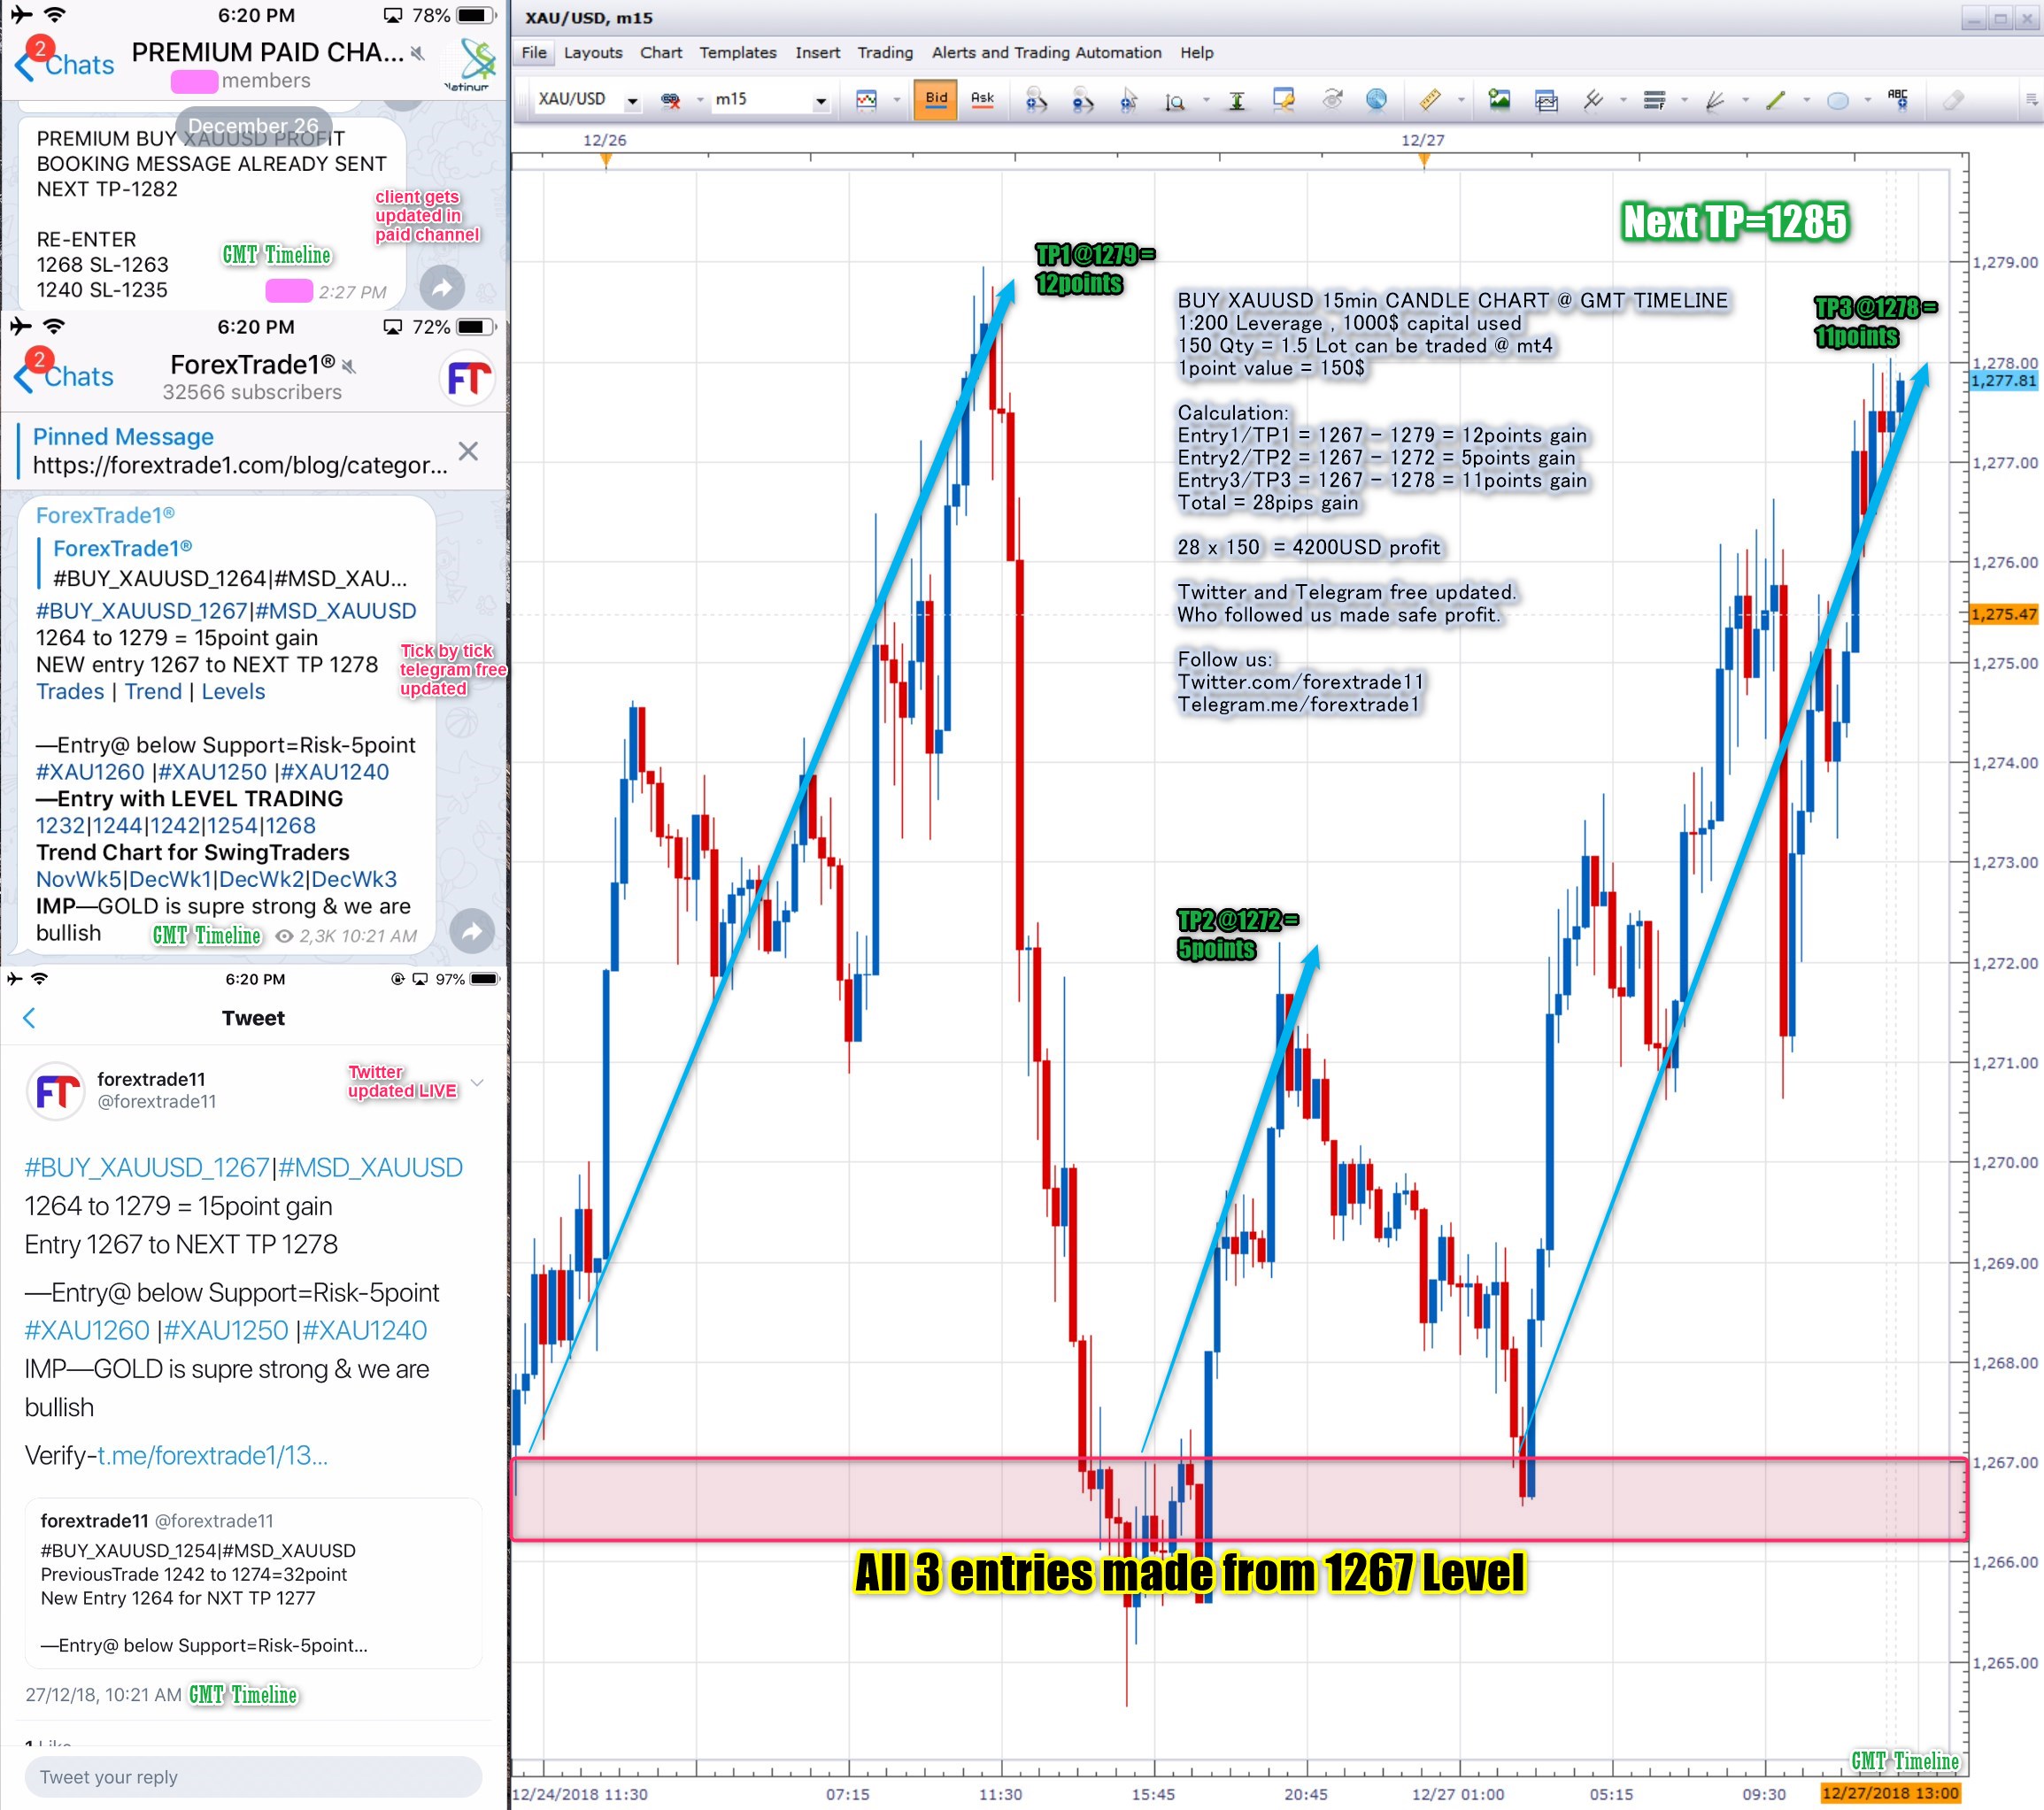Open Alerts and Trading Automation menu
The height and width of the screenshot is (1810, 2044).
[1046, 52]
